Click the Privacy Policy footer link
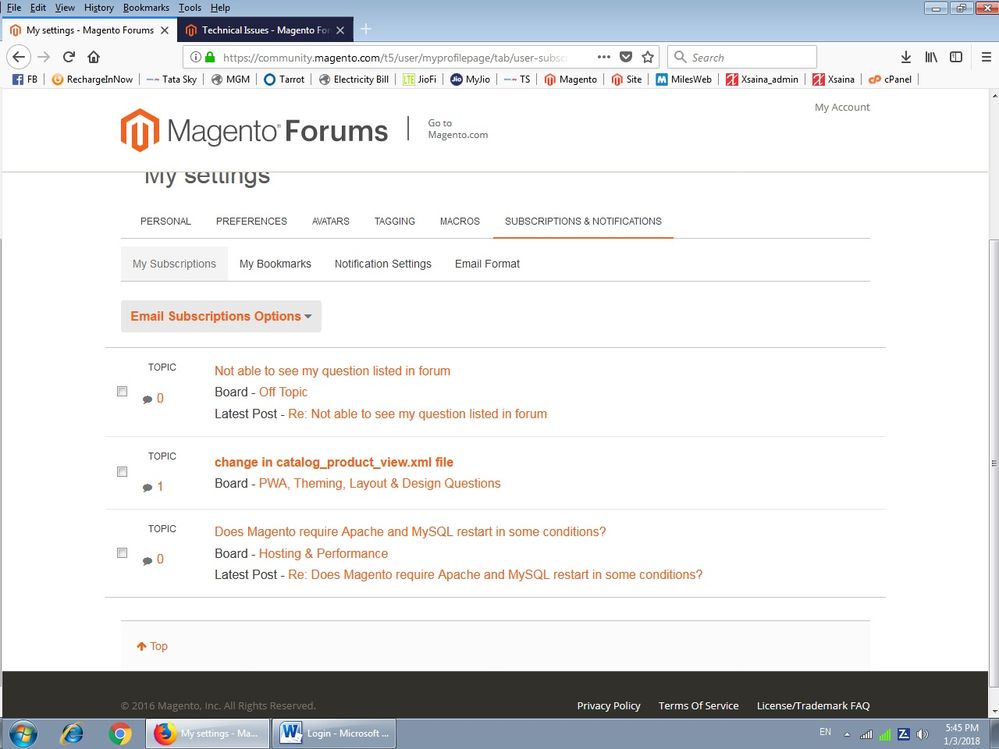The height and width of the screenshot is (749, 999). pyautogui.click(x=608, y=705)
